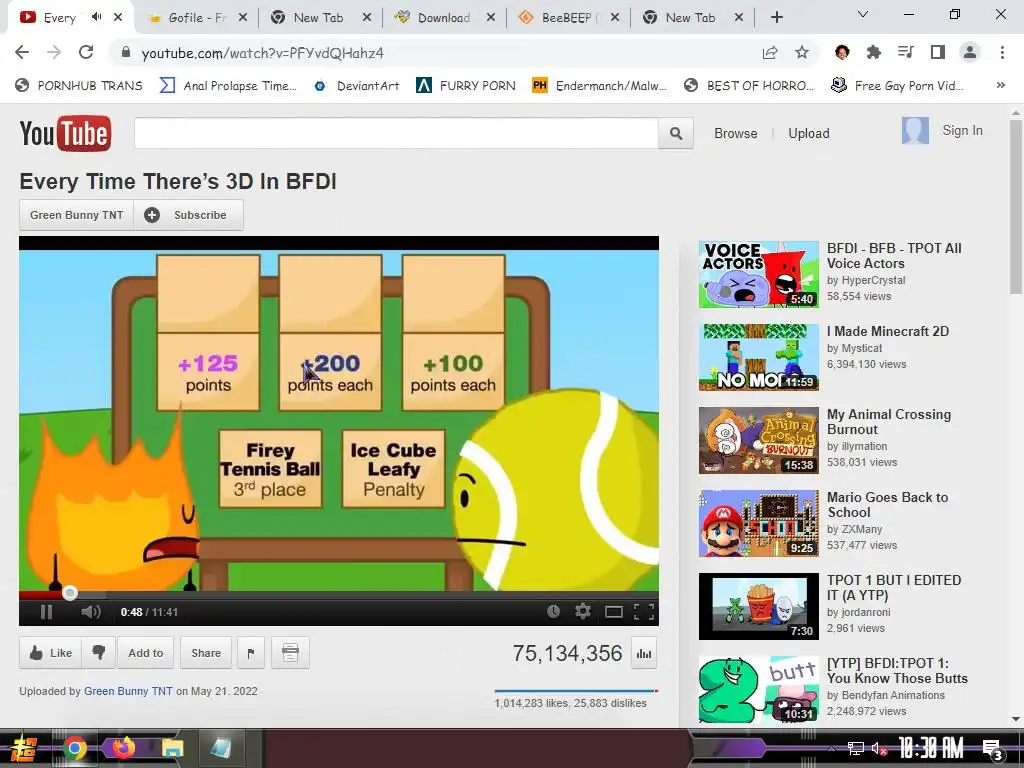Open the Browse link
1024x768 pixels.
(x=735, y=133)
